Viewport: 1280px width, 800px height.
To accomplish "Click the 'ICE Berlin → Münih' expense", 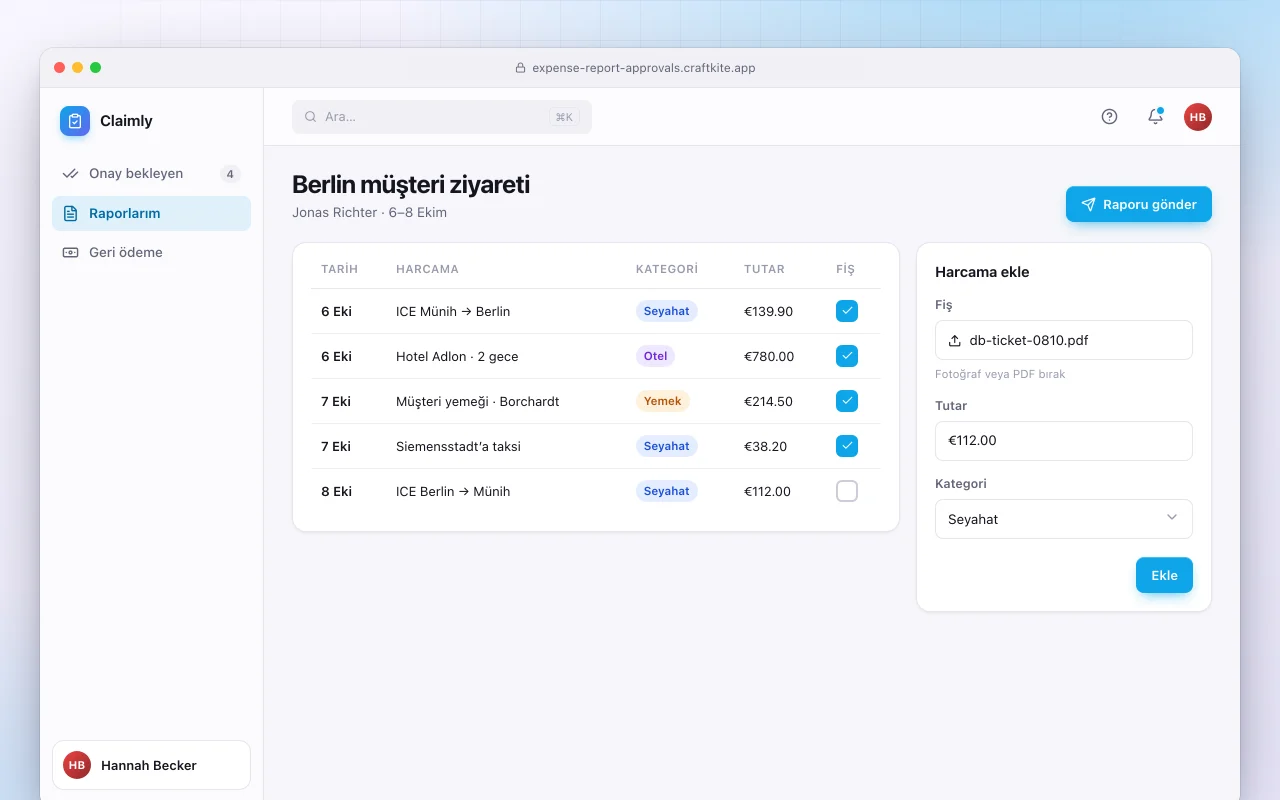I will tap(453, 492).
